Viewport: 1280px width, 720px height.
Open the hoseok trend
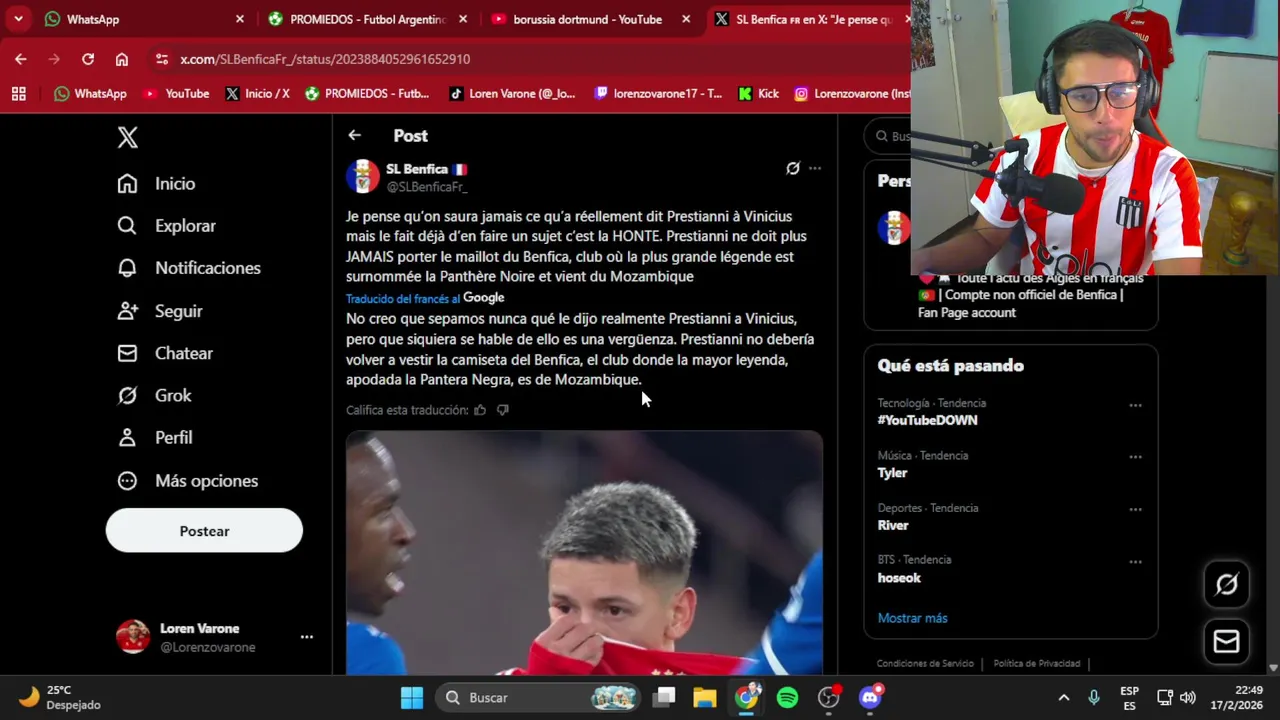(x=899, y=578)
